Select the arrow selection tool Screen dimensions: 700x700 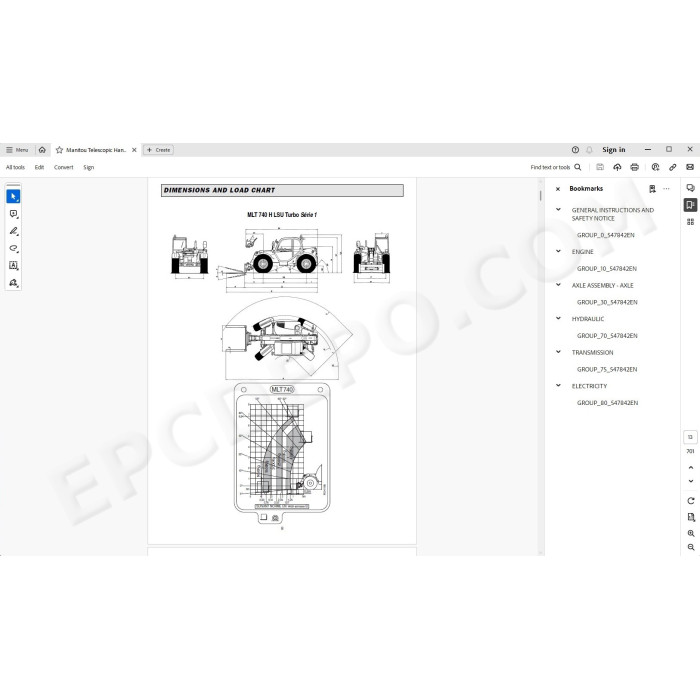point(13,196)
